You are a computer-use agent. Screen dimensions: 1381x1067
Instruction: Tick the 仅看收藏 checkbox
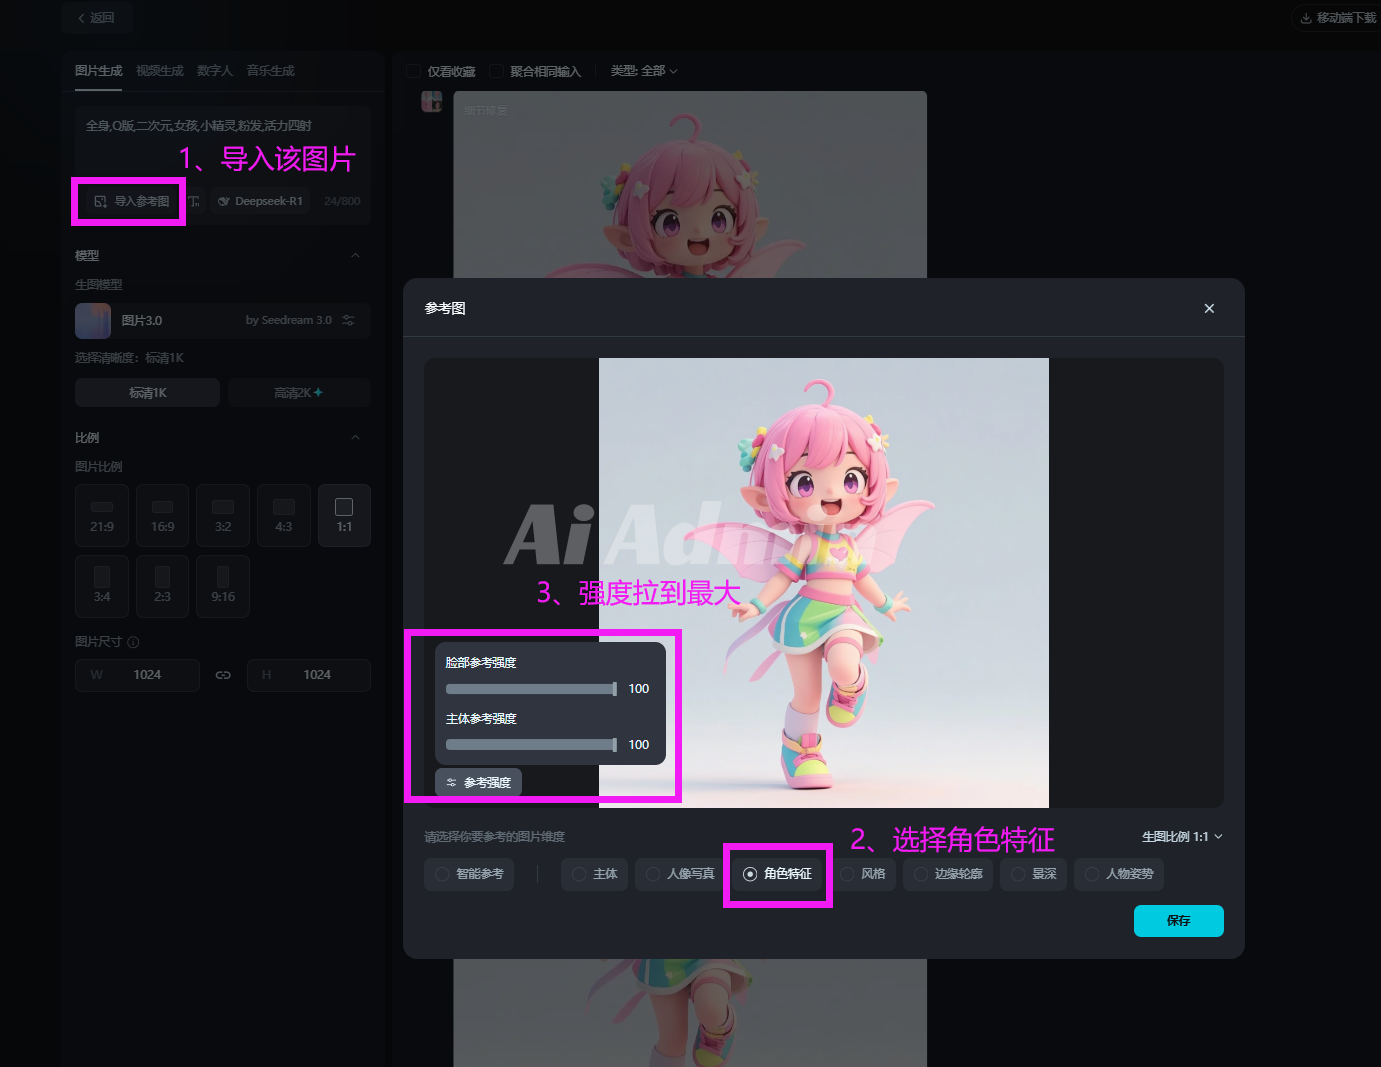414,71
